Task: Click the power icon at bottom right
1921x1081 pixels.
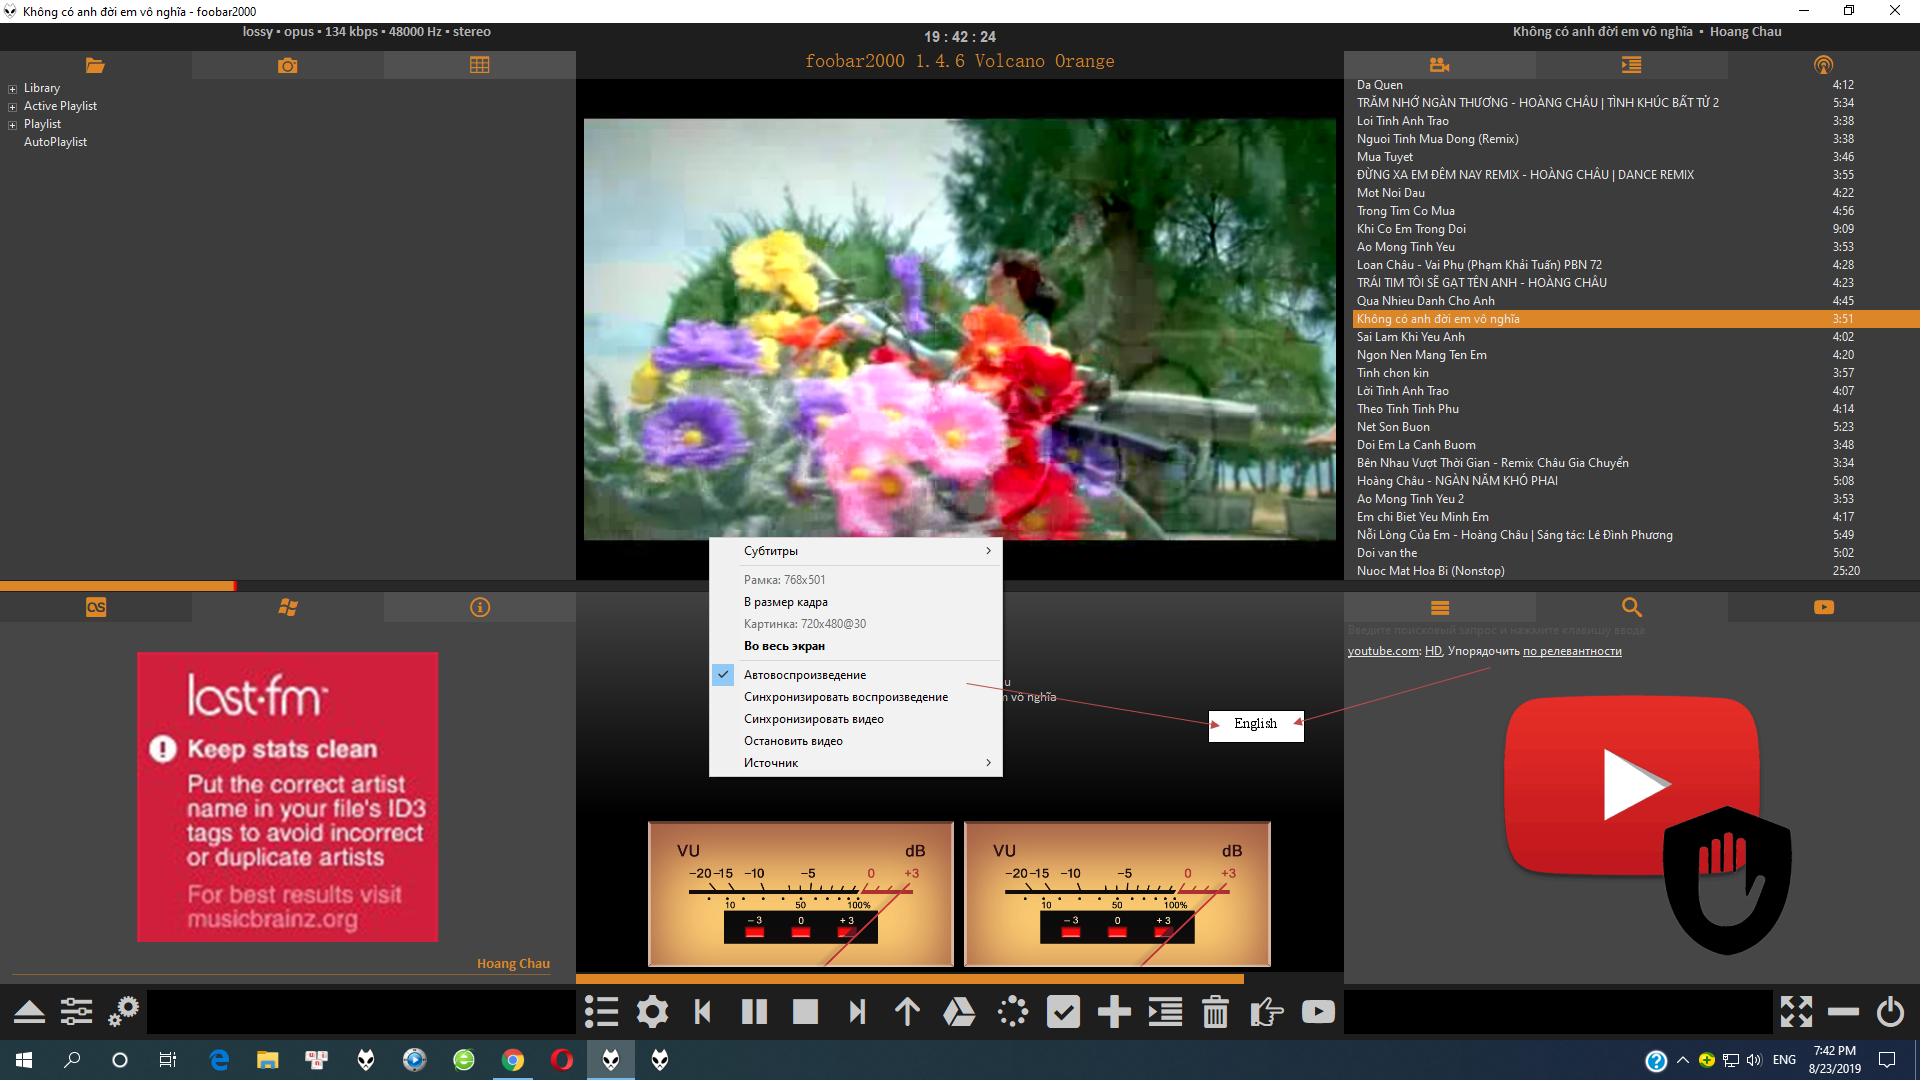Action: (1890, 1012)
